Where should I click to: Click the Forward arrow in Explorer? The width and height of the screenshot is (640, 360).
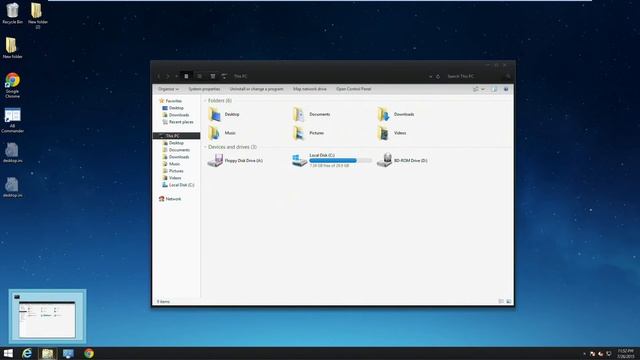point(168,76)
